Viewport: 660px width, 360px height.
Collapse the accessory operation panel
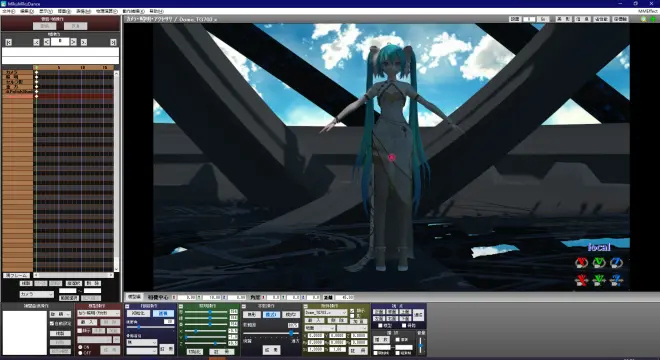pyautogui.click(x=305, y=306)
